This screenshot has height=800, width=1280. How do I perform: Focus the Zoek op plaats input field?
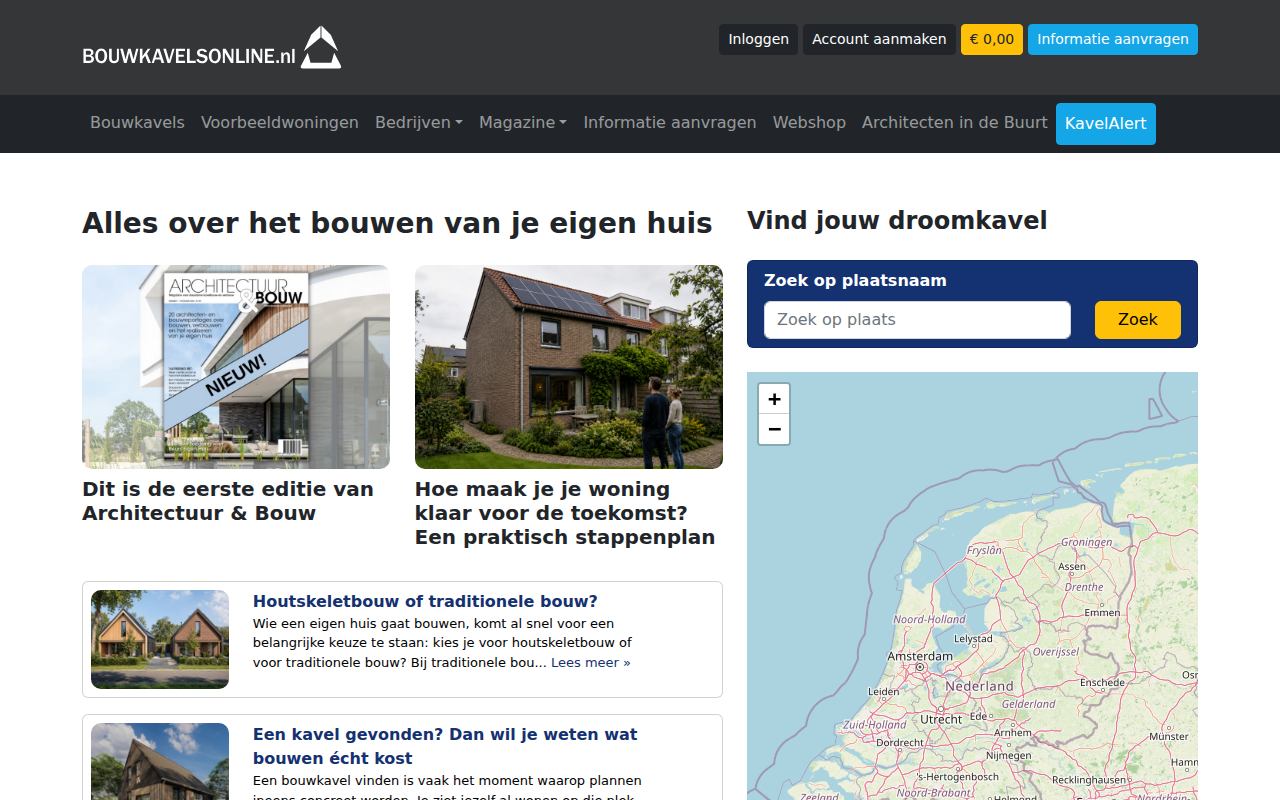917,320
